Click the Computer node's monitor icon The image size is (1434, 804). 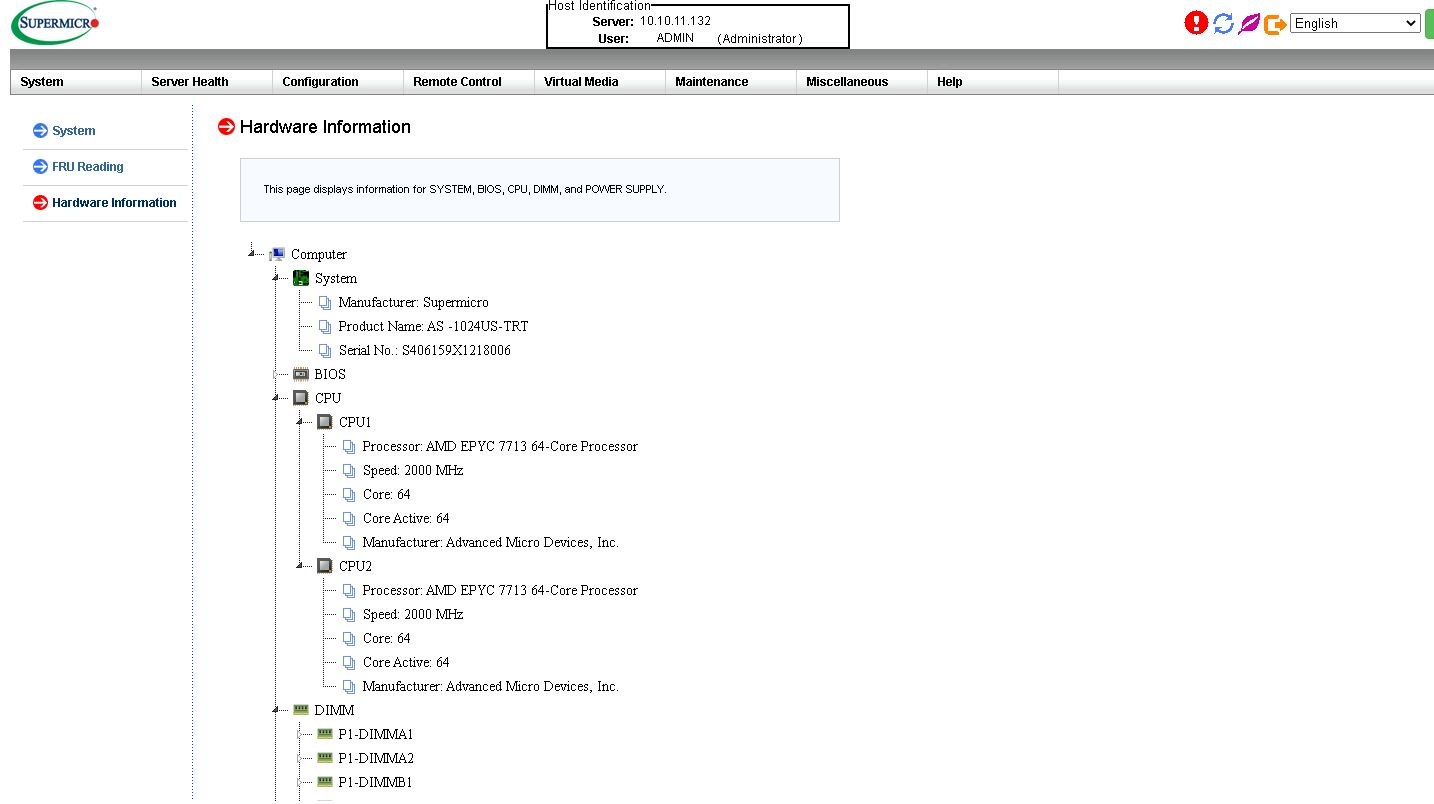pos(277,254)
